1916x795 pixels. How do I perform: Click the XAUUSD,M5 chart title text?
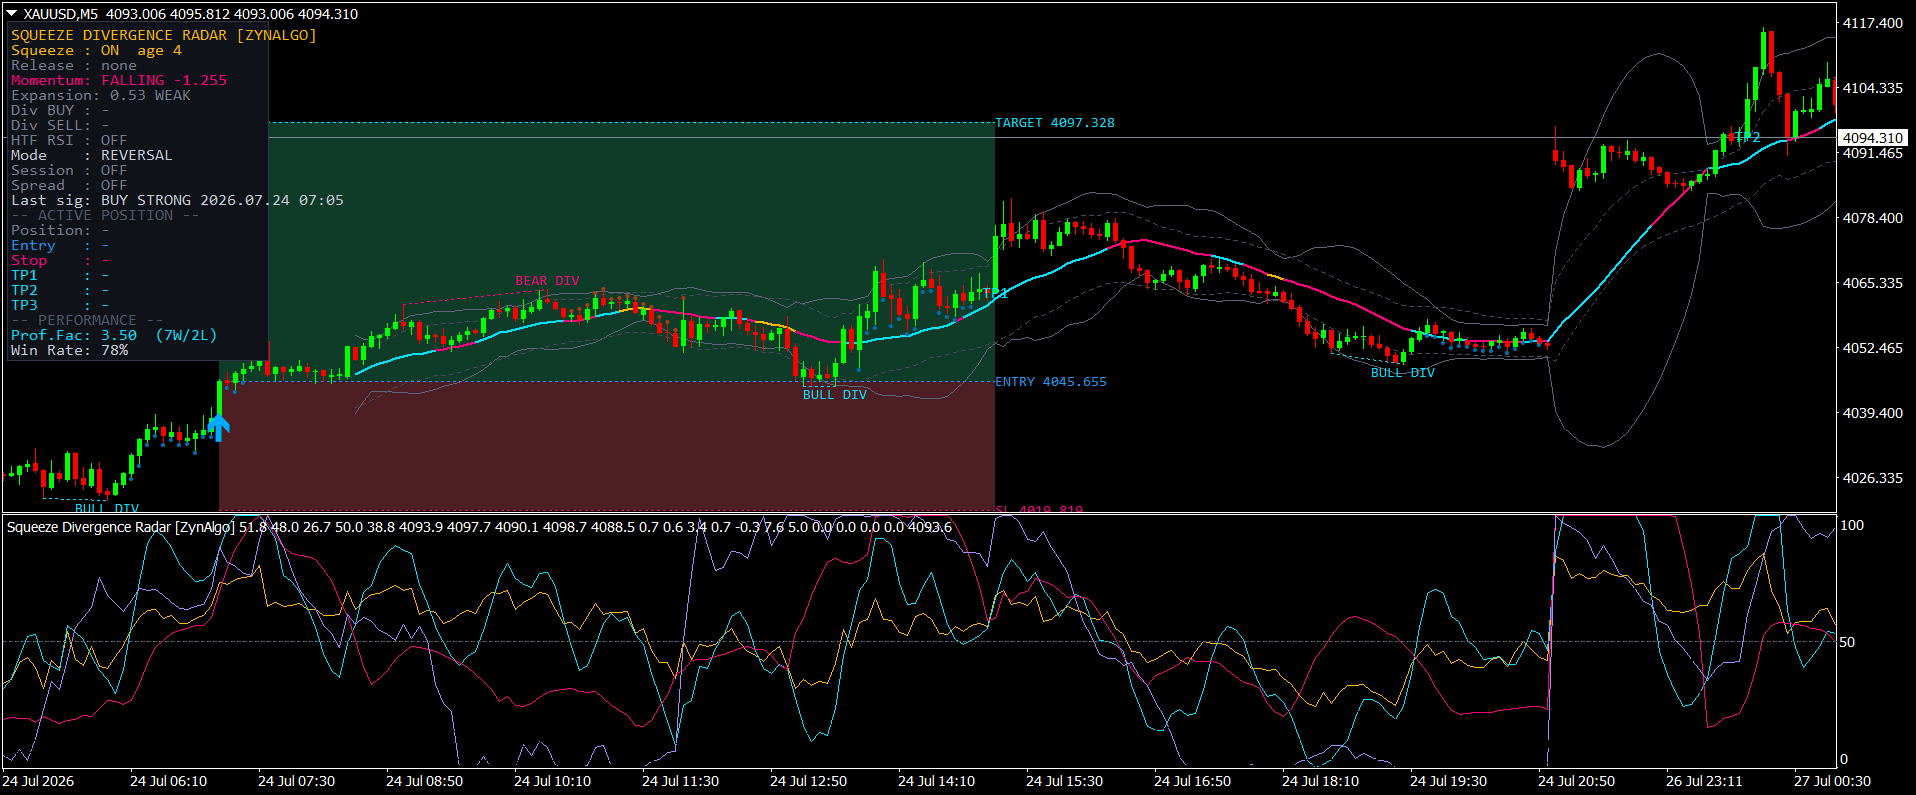(61, 14)
